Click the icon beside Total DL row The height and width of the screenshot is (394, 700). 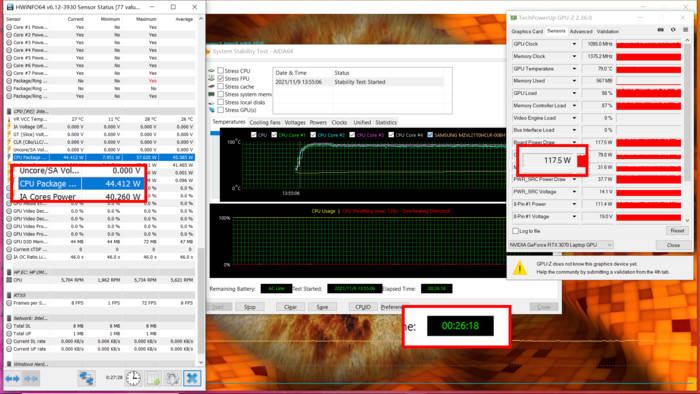coord(9,326)
